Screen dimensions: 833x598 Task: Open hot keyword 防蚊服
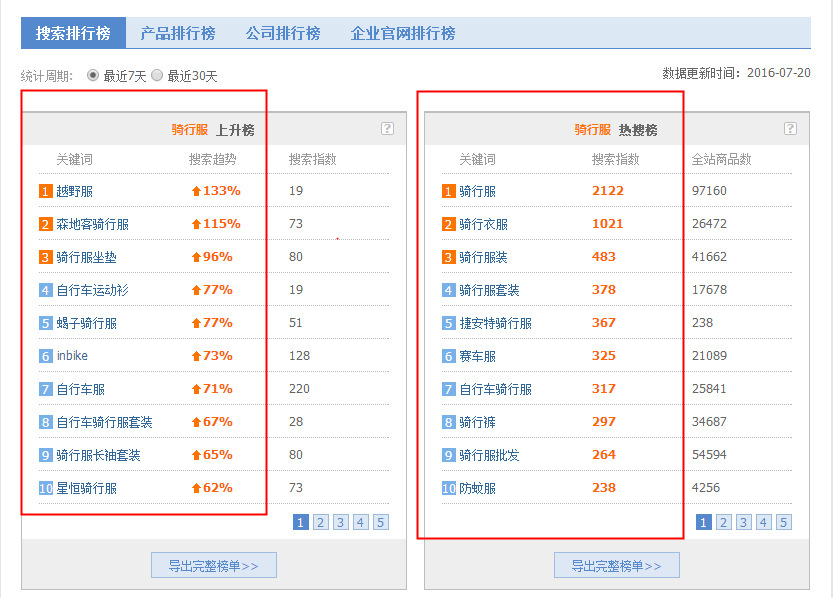click(478, 488)
